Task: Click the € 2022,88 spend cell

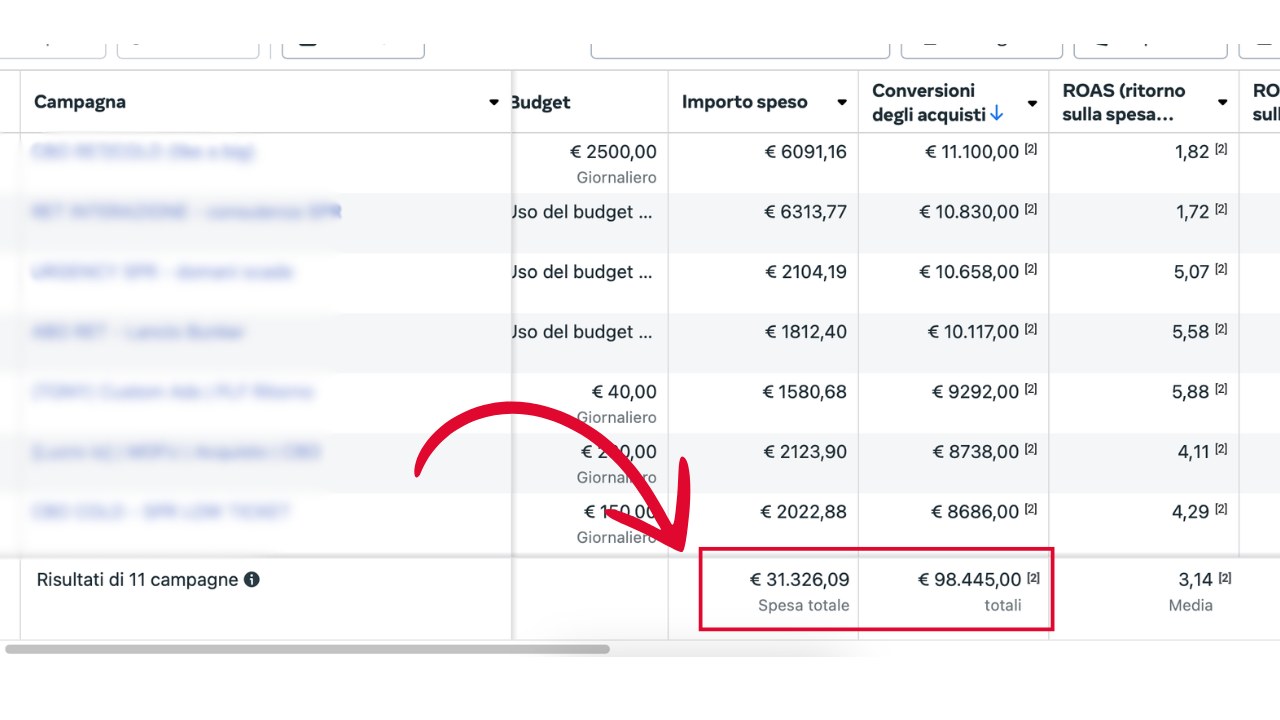Action: tap(804, 512)
